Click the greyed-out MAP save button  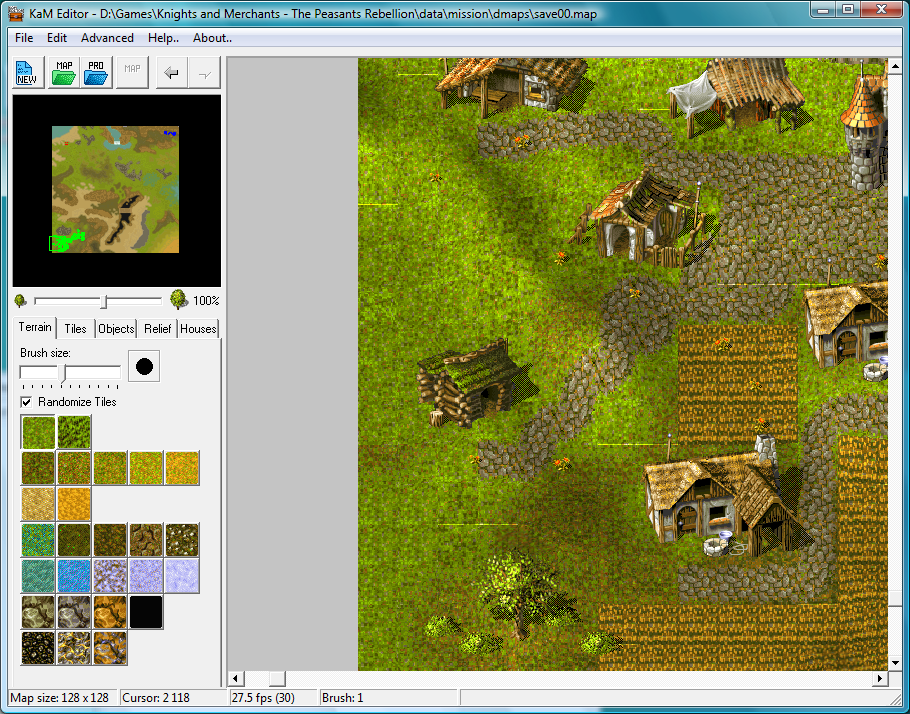tap(132, 73)
